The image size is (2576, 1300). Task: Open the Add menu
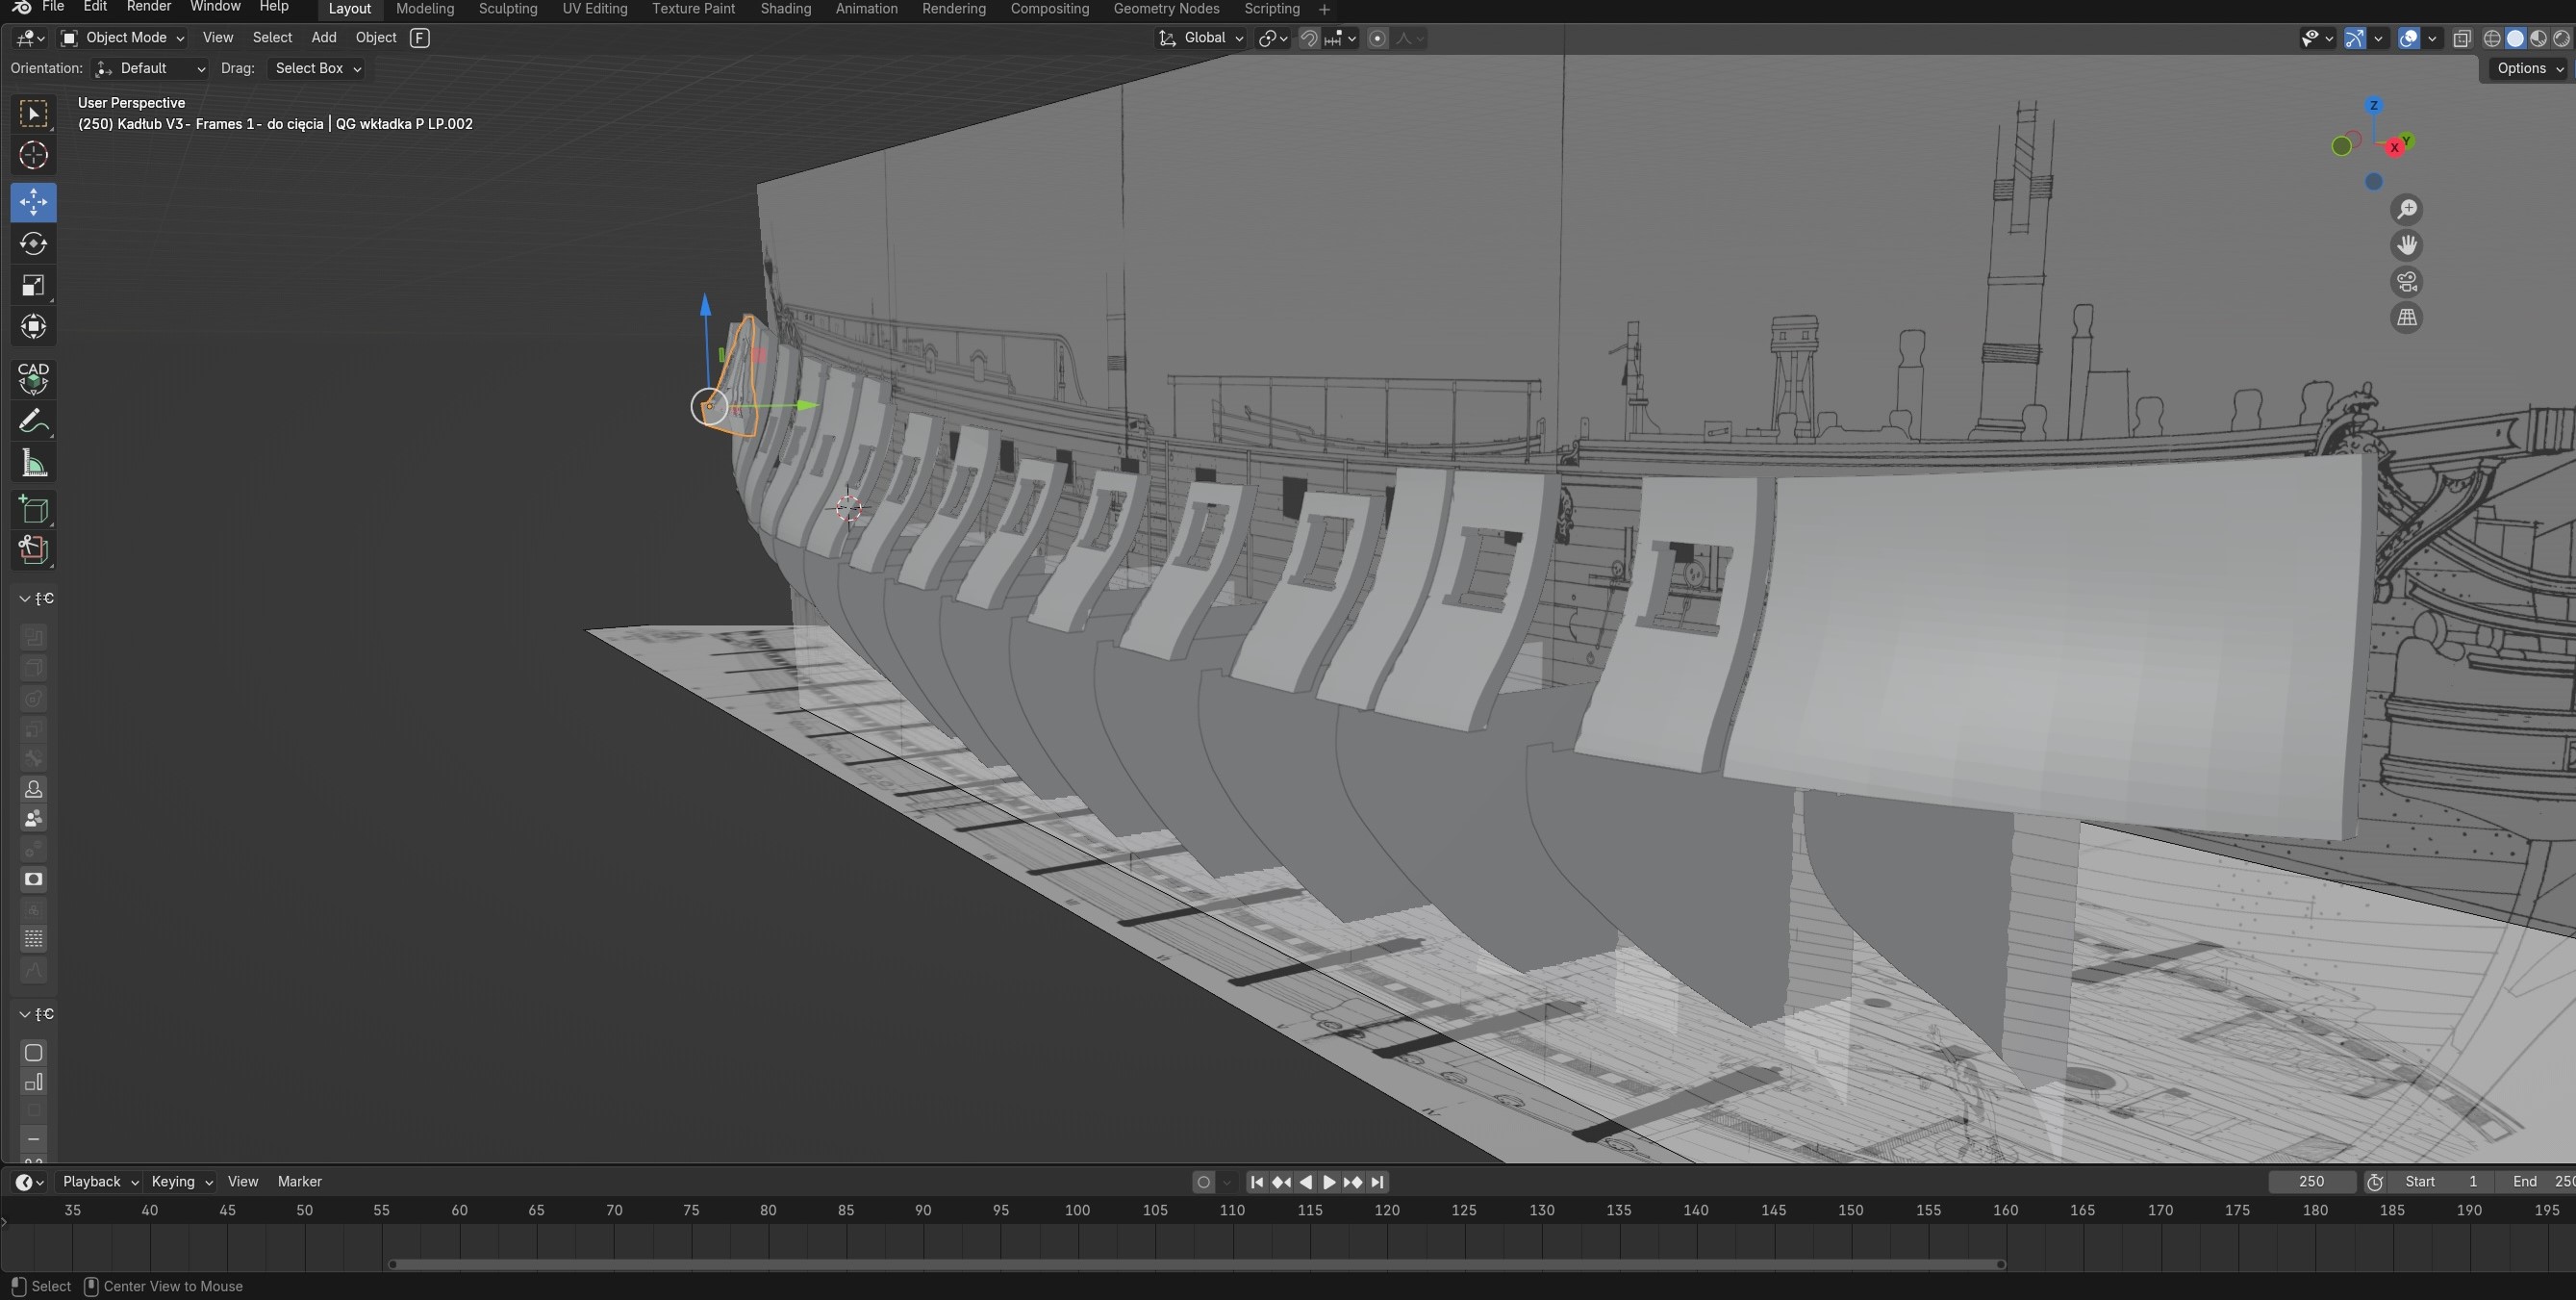323,38
